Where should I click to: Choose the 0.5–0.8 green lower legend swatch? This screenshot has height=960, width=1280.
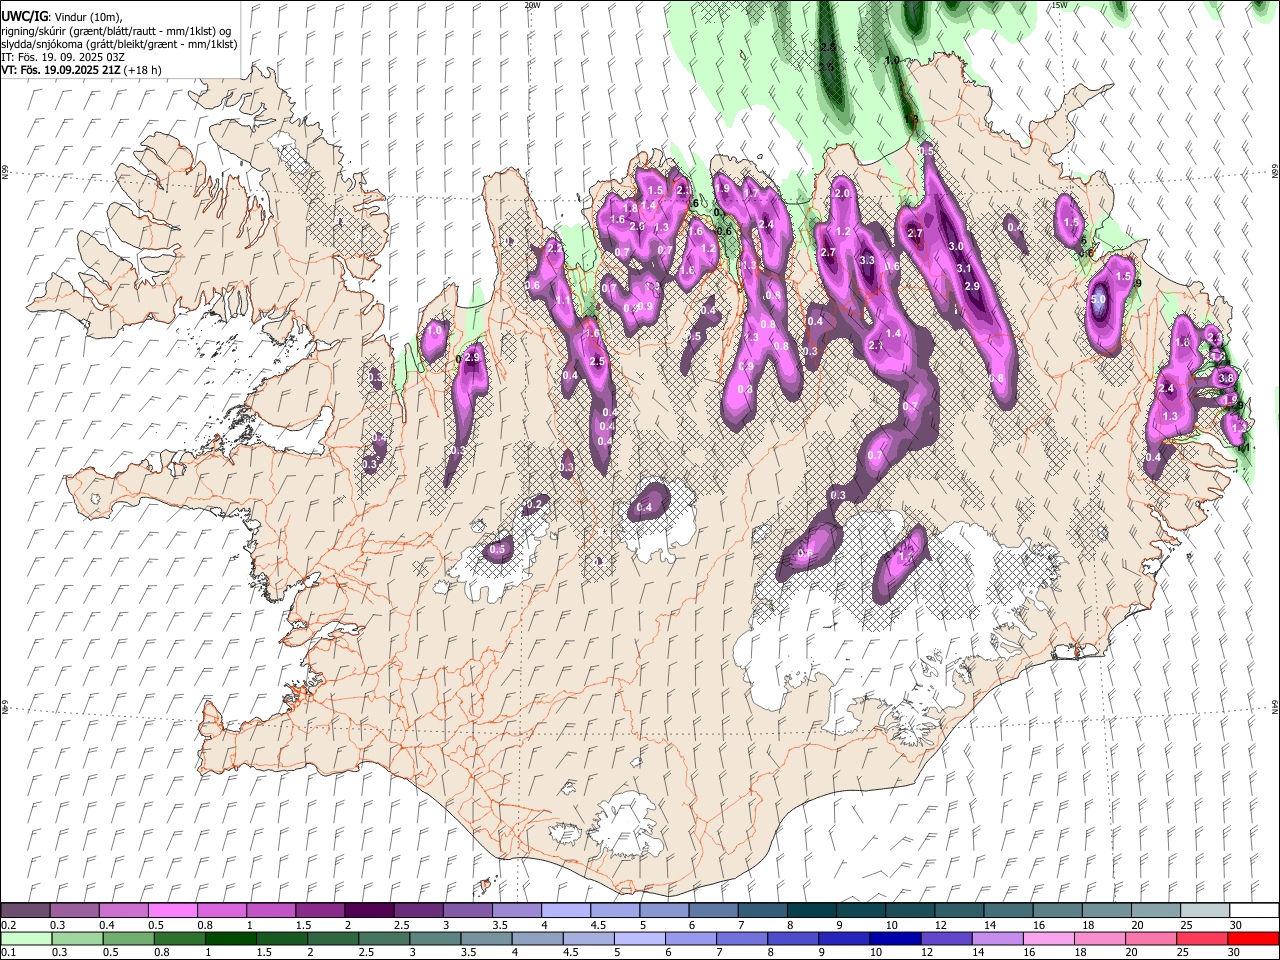[129, 938]
